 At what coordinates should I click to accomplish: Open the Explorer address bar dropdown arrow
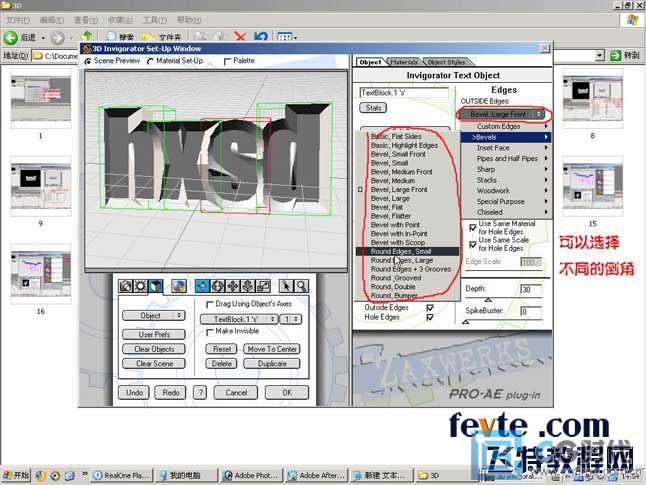[600, 55]
